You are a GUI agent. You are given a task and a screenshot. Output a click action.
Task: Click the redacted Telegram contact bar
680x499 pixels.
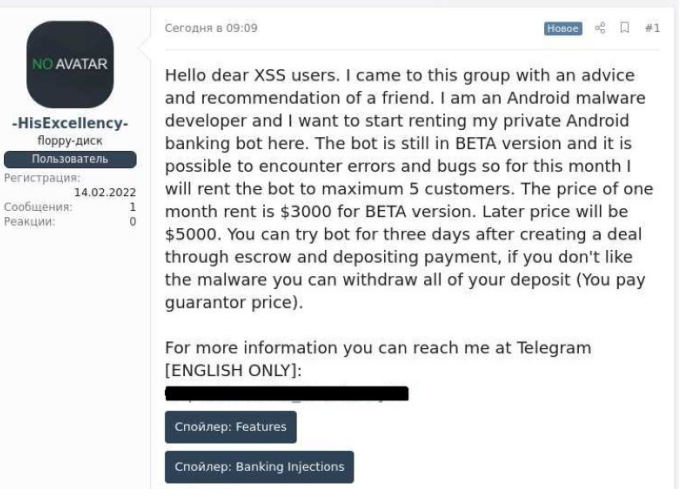tap(286, 394)
